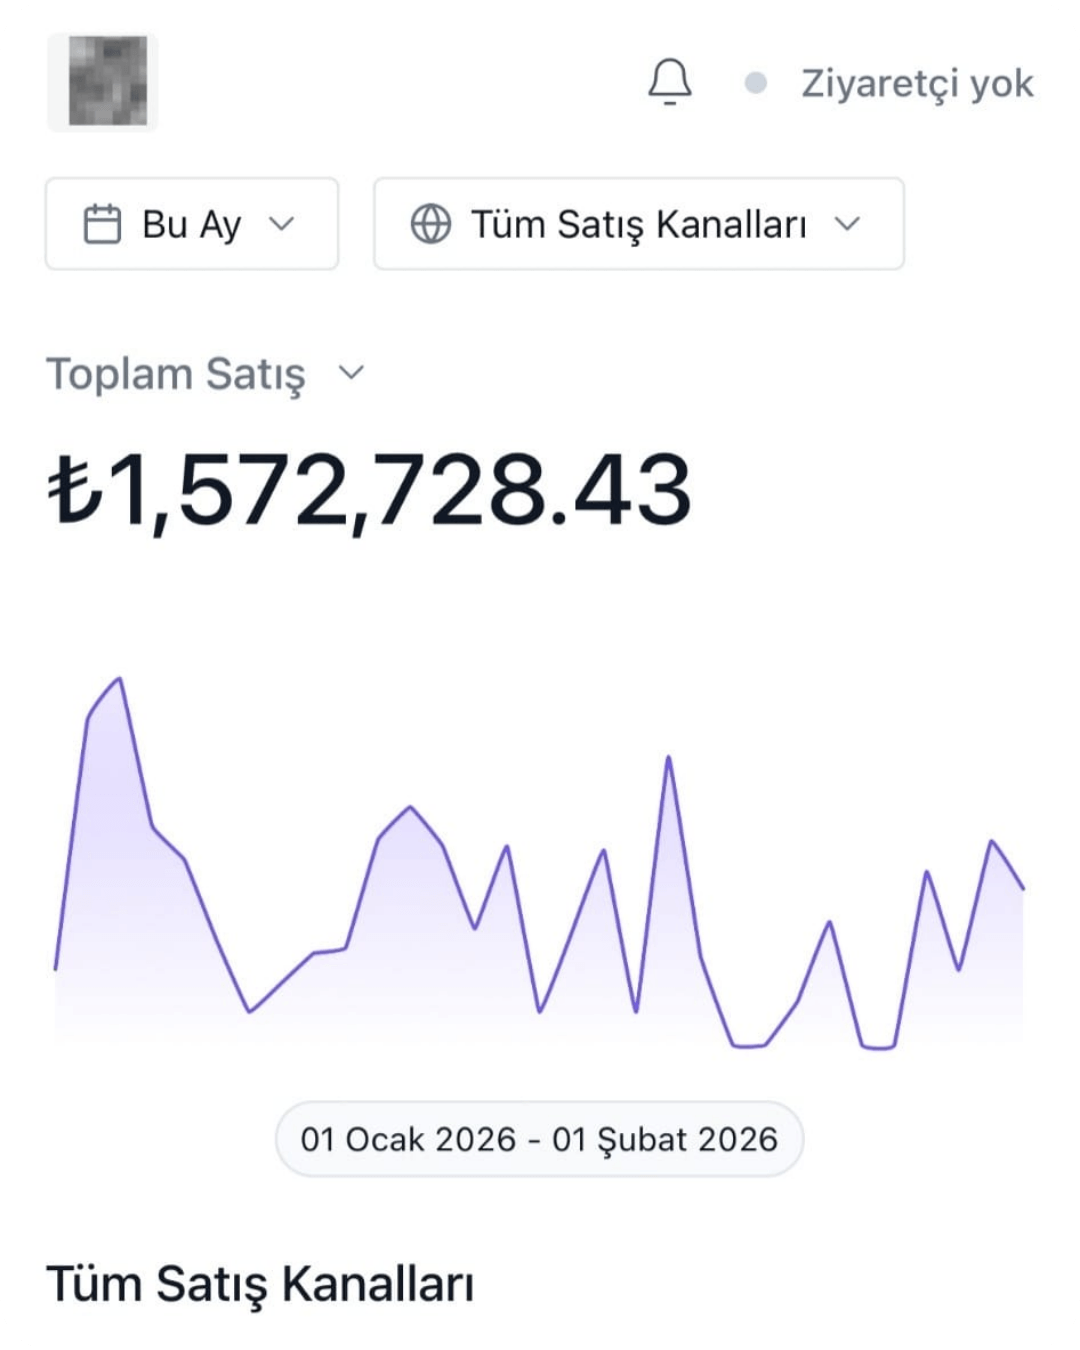
Task: Open the Toplam Satış metric chevron
Action: (351, 373)
